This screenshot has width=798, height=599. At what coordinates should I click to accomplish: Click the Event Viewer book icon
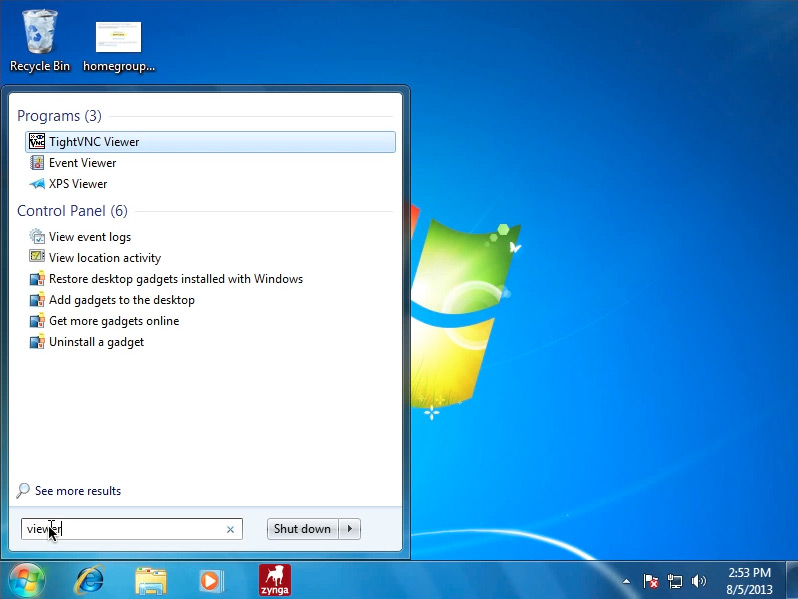click(37, 163)
